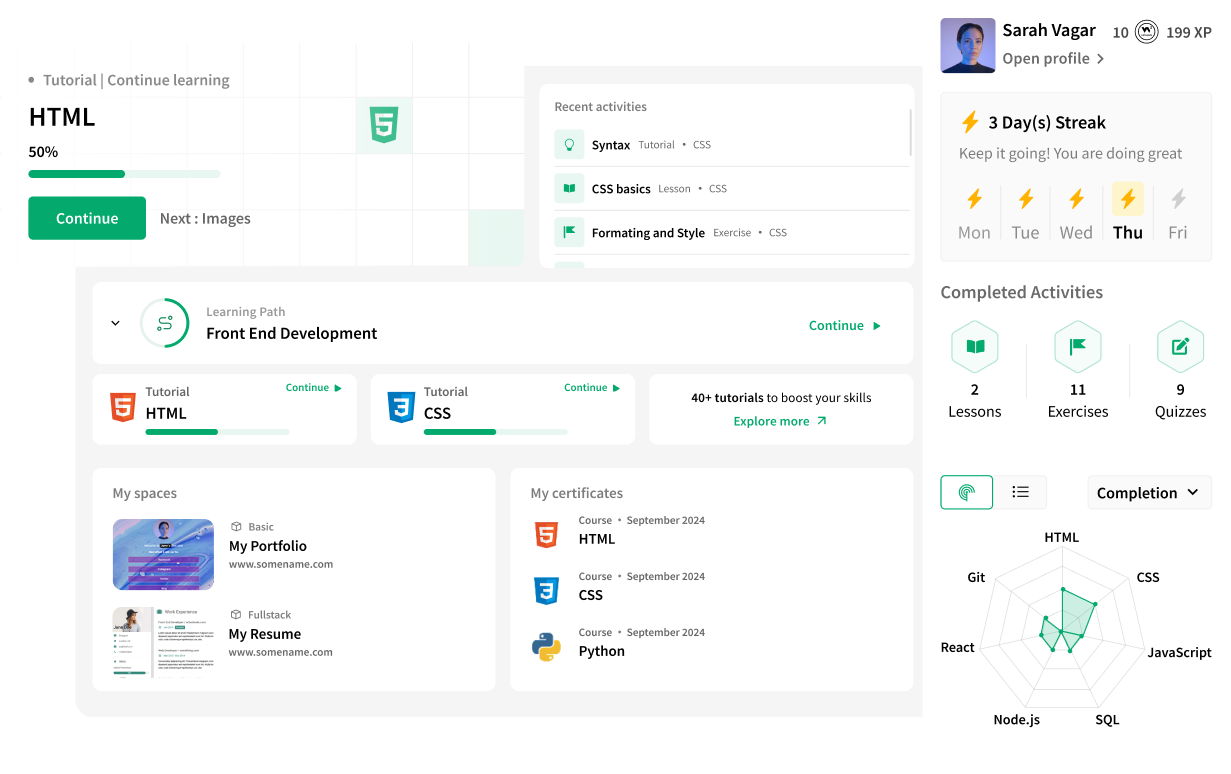Image resolution: width=1231 pixels, height=774 pixels.
Task: Switch to list view of skills
Action: point(1020,492)
